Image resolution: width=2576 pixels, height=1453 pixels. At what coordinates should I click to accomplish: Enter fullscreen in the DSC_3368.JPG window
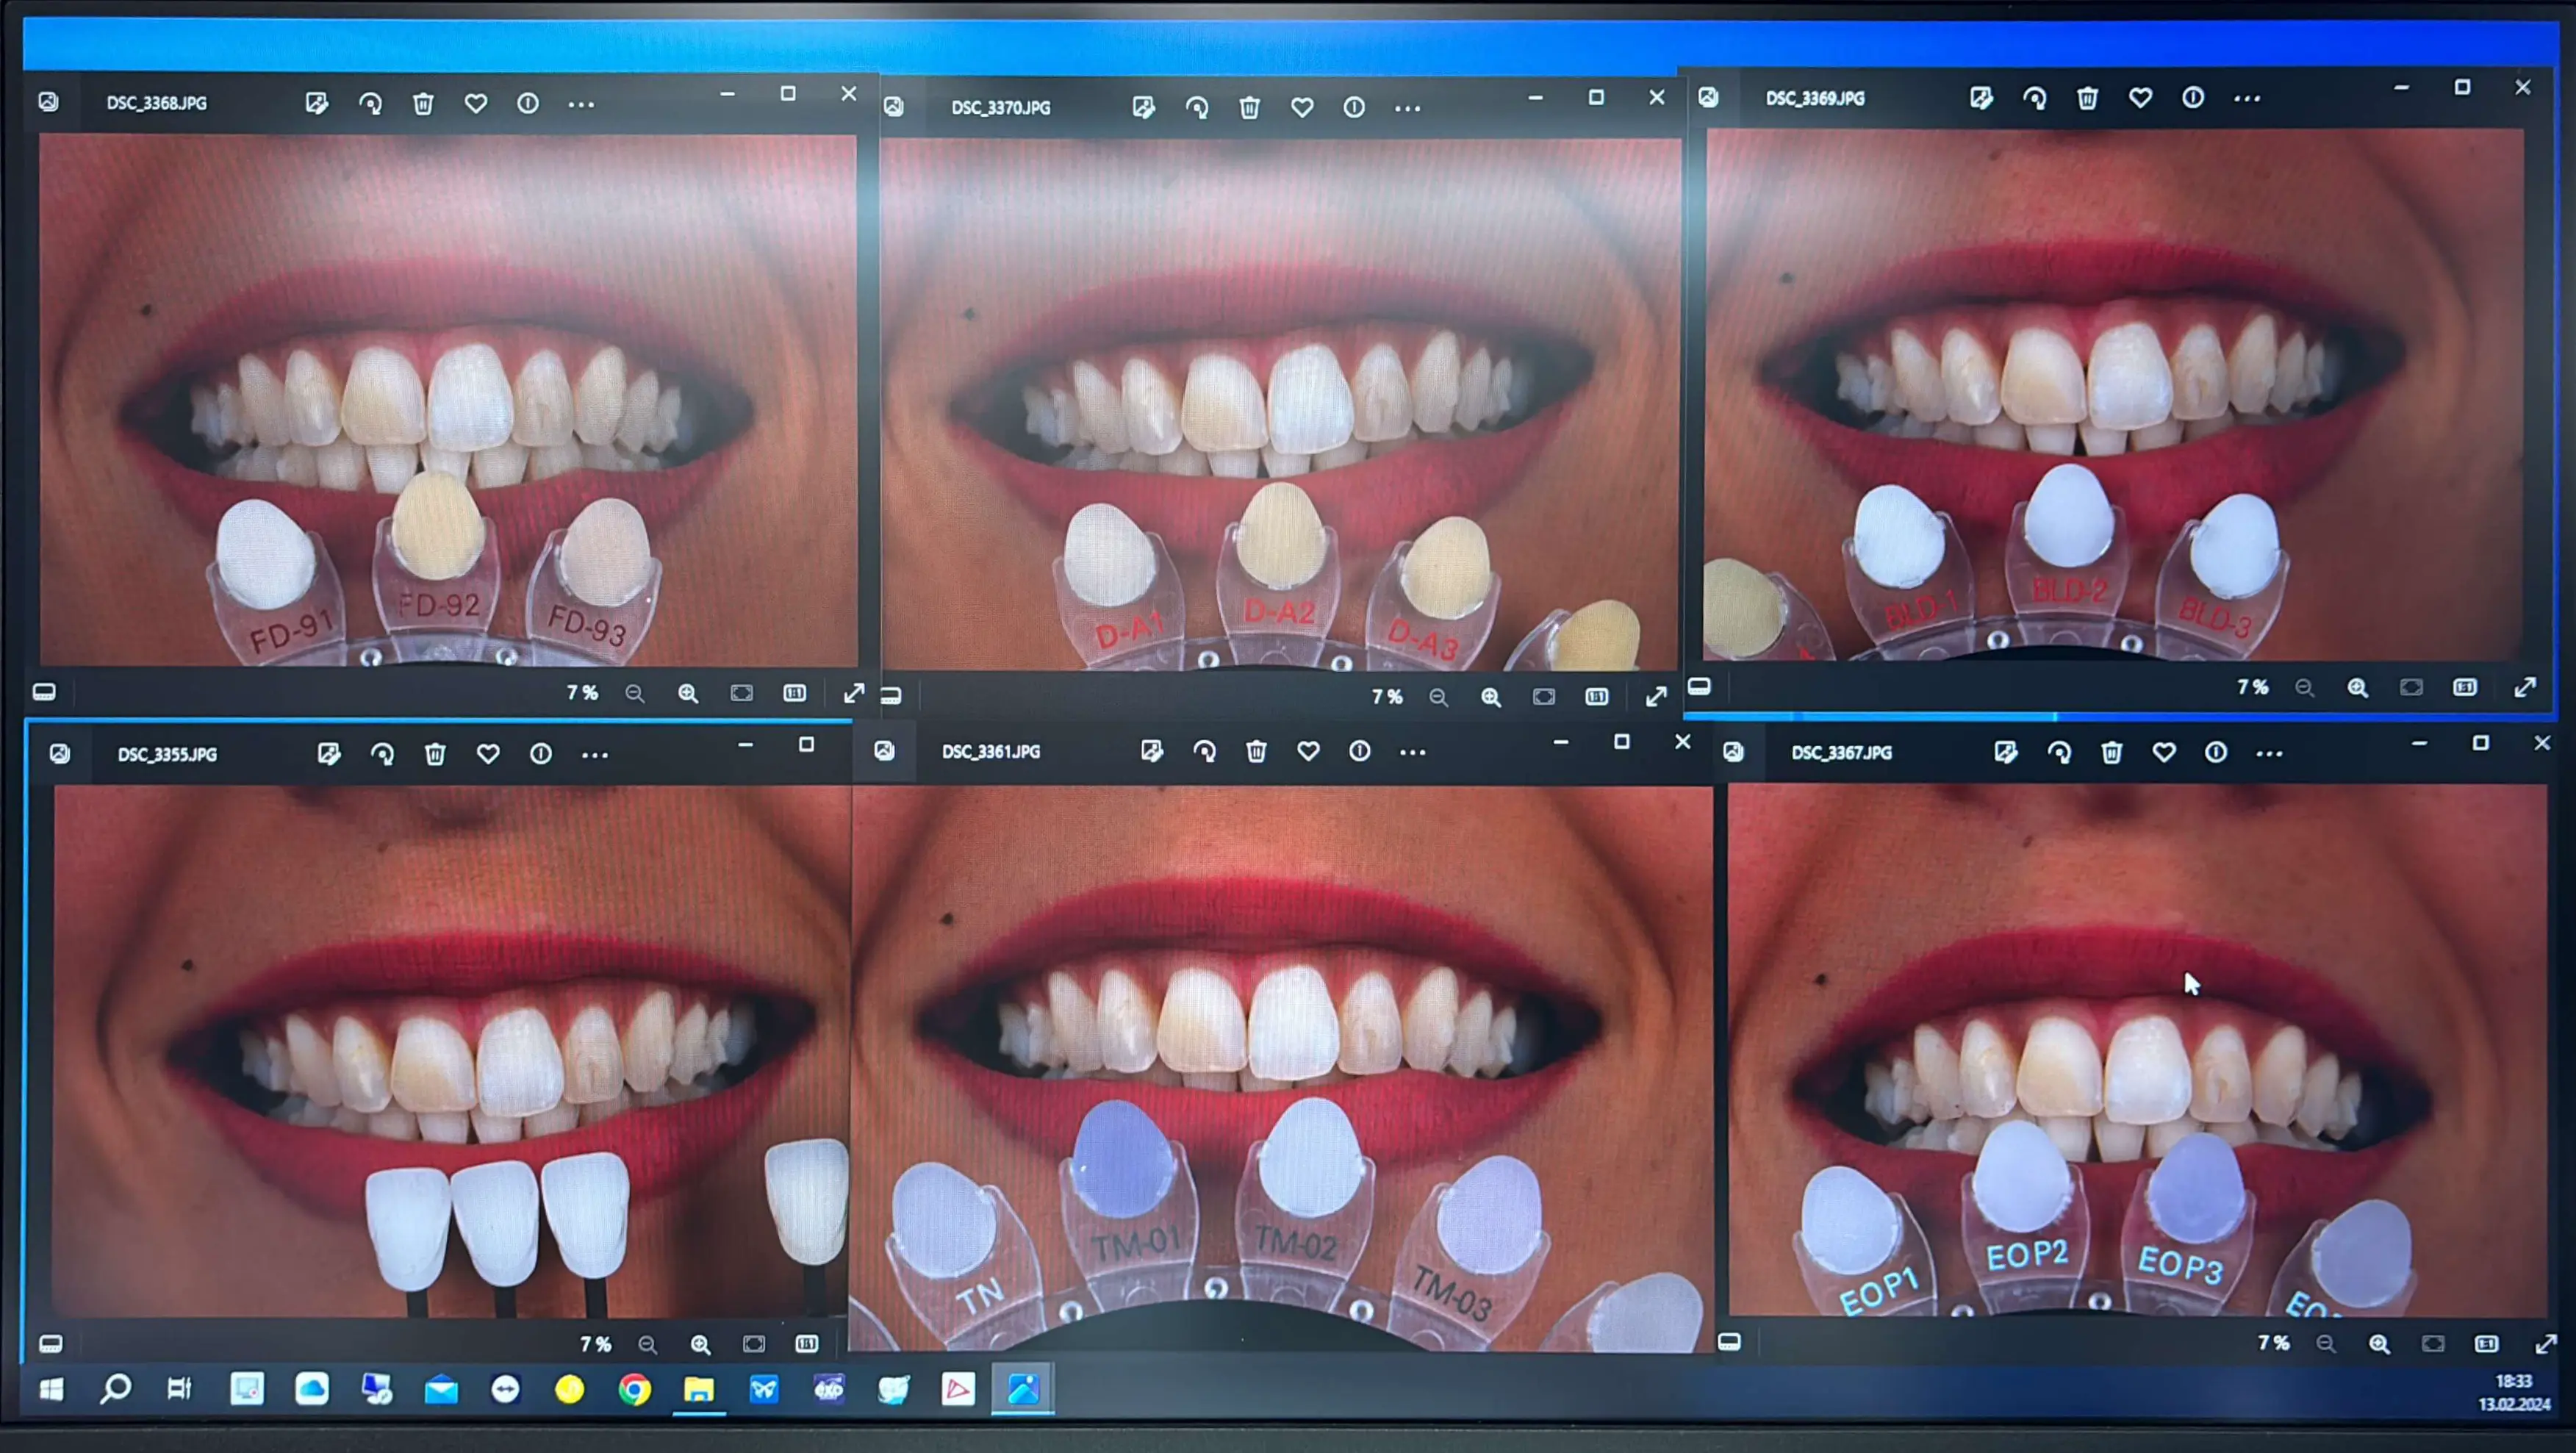853,693
